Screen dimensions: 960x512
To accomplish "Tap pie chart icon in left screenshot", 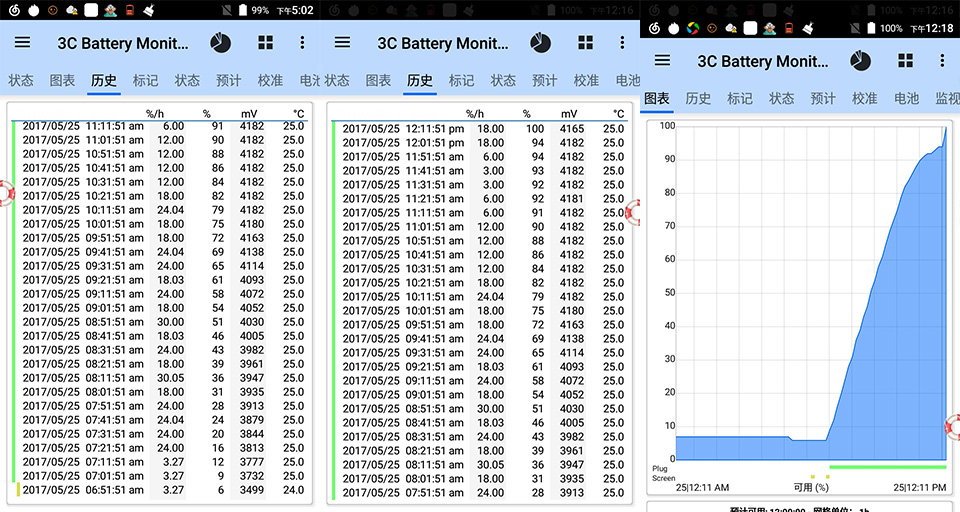I will click(x=221, y=43).
